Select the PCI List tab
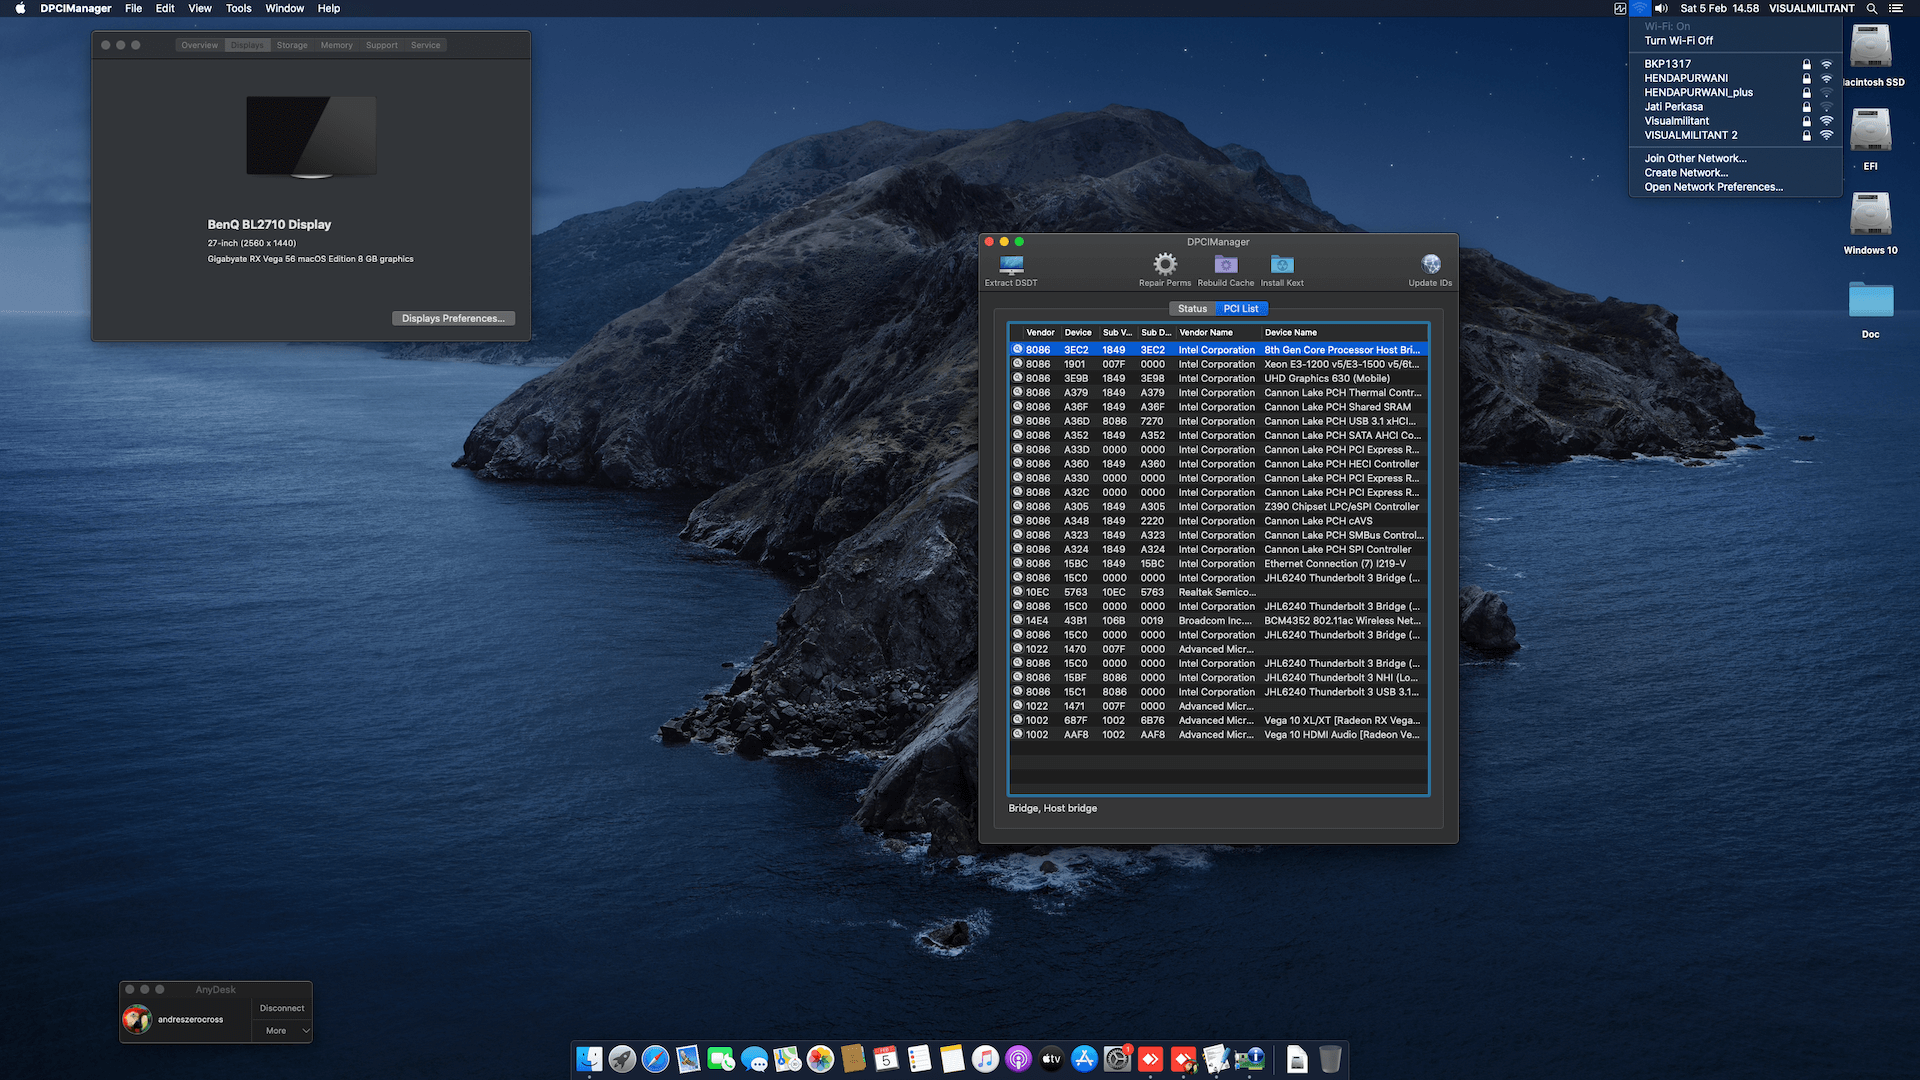Screen dimensions: 1920x1080 [1241, 309]
